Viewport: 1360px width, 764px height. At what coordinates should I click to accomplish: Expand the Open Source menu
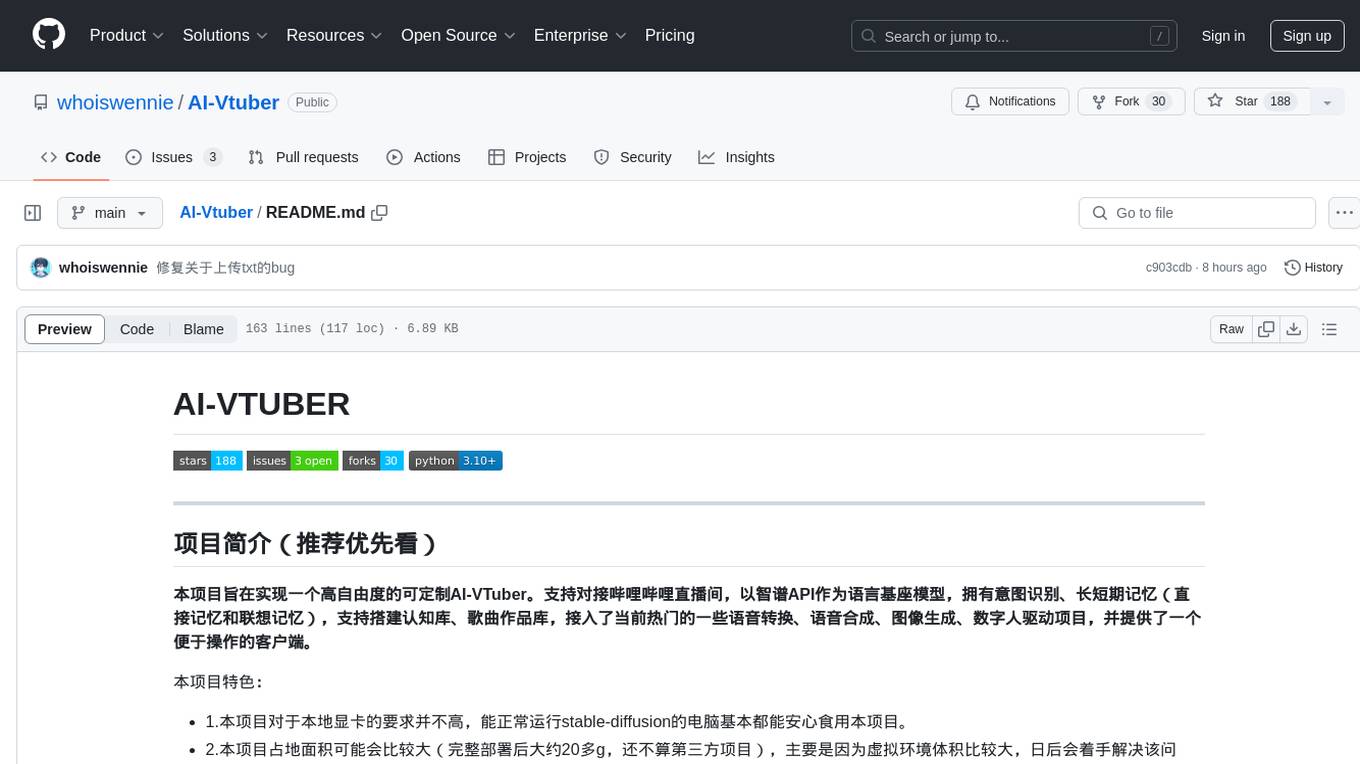click(x=458, y=35)
